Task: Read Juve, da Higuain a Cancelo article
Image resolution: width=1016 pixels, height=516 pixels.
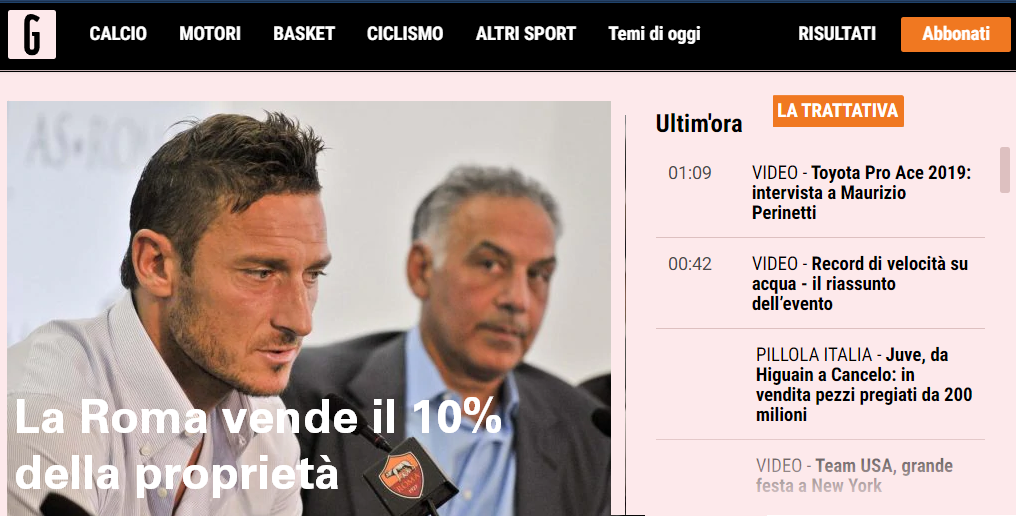Action: tap(864, 384)
